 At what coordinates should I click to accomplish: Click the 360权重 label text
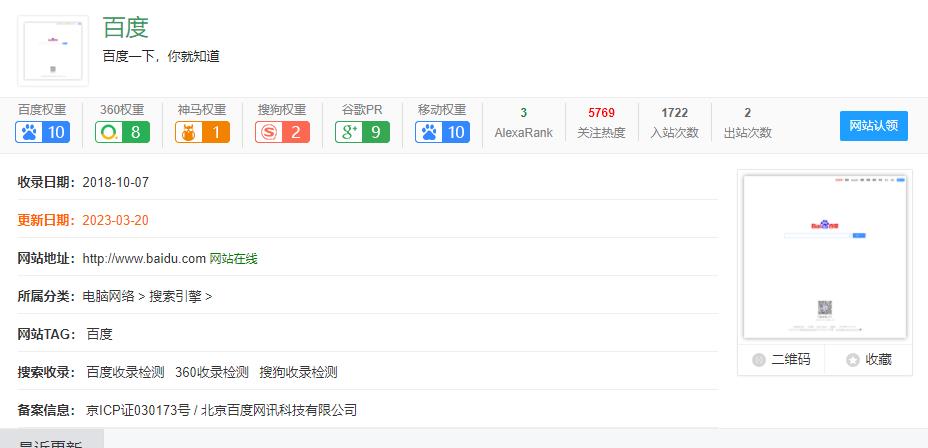122,109
